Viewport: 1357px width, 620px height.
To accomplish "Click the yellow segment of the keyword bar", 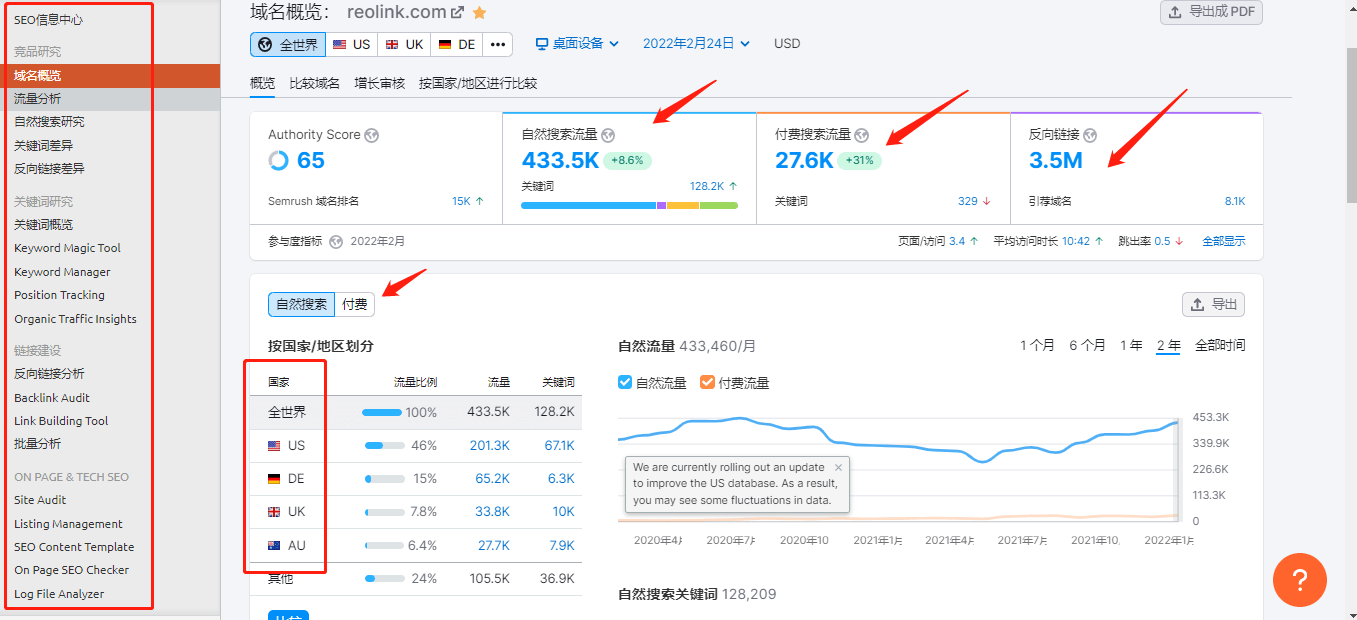I will (683, 205).
